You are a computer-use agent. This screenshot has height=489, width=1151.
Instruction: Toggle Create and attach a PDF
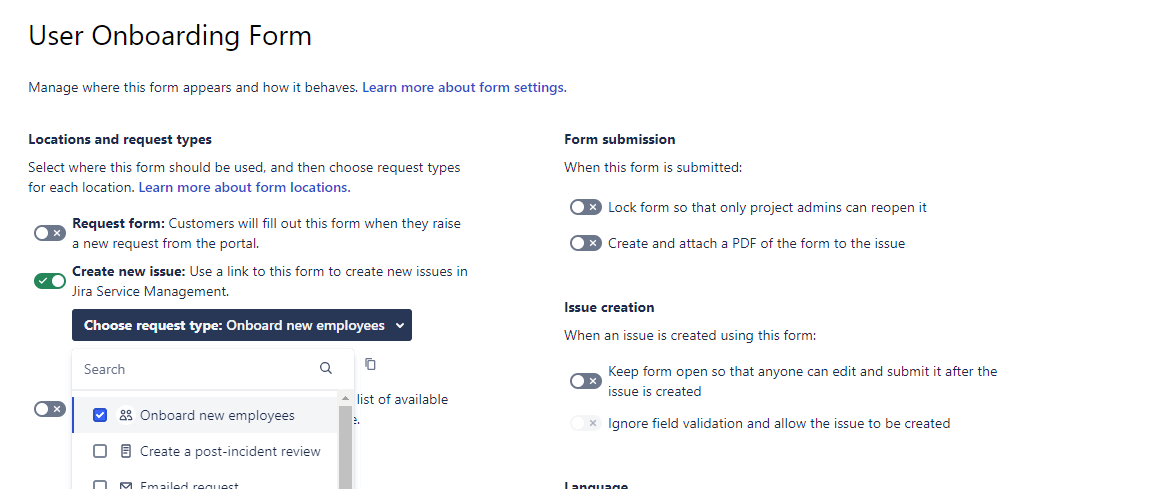pyautogui.click(x=585, y=243)
